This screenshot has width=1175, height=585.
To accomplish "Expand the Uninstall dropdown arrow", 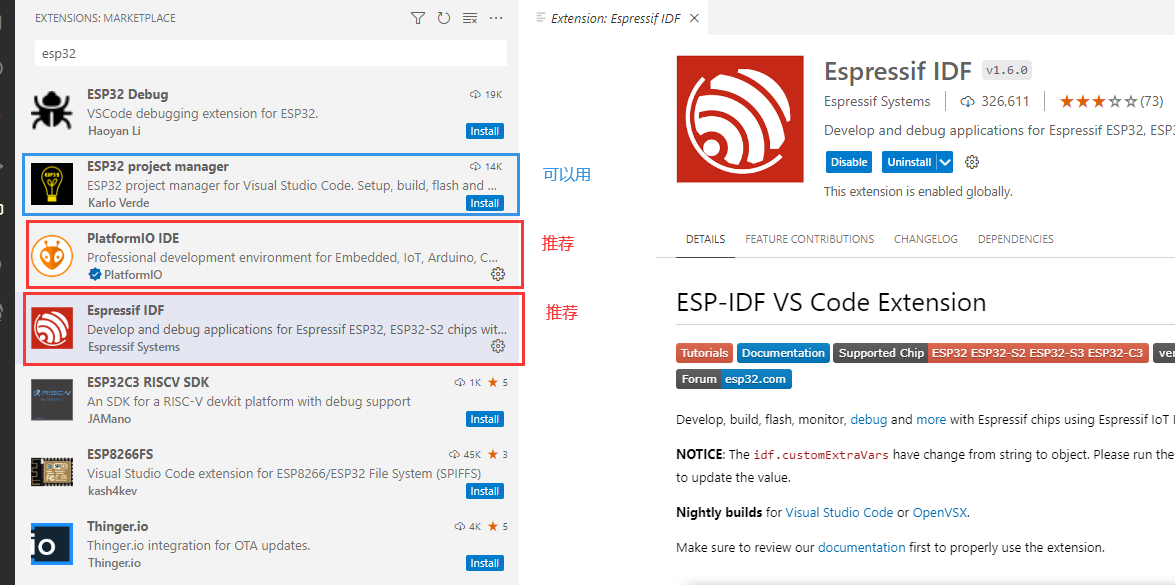I will tap(944, 162).
